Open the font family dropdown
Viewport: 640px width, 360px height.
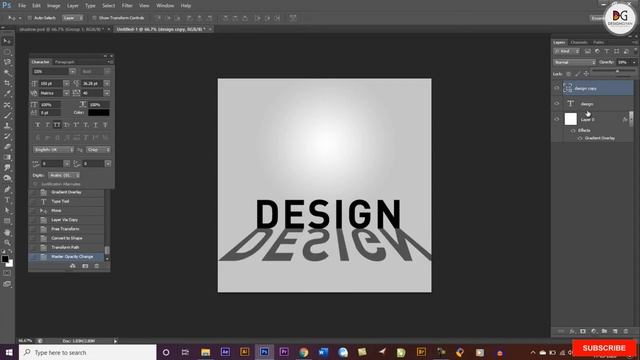pos(72,71)
